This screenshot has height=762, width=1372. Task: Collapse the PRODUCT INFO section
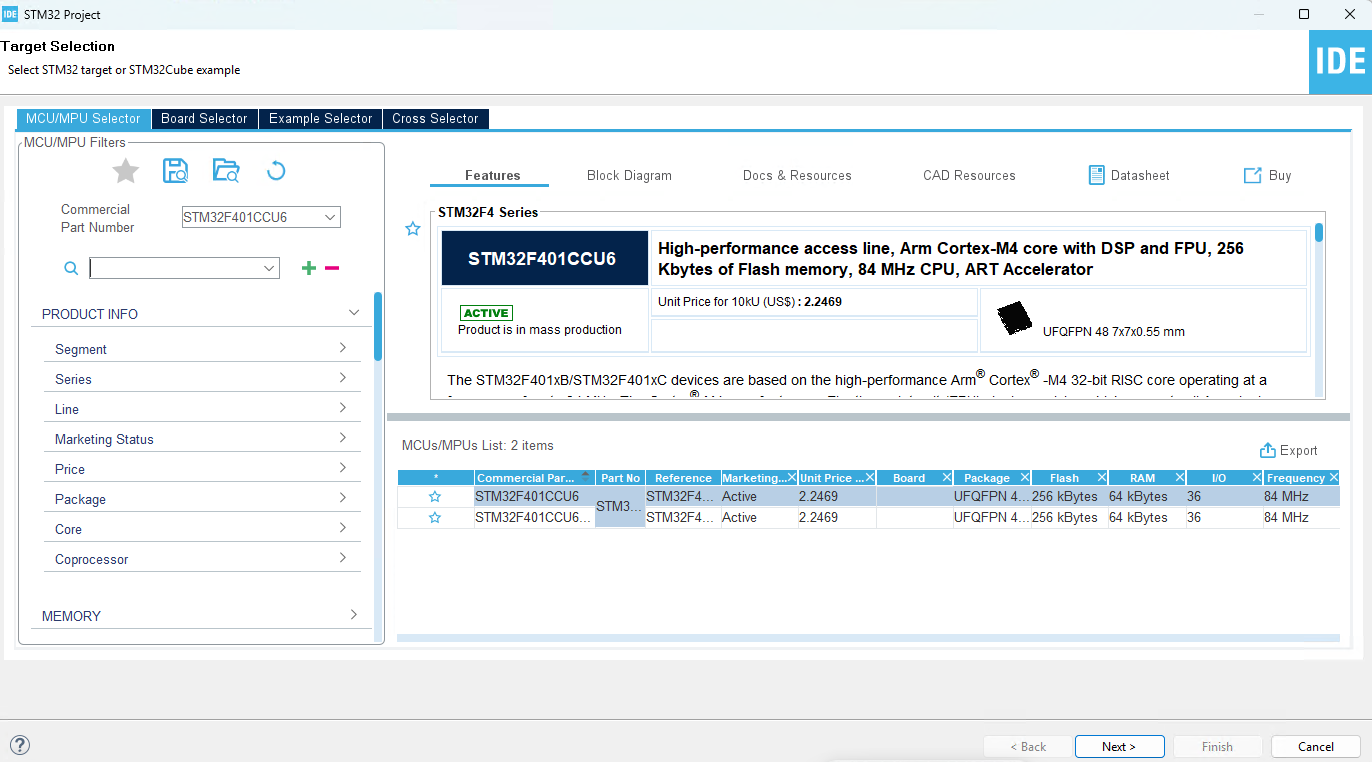[353, 313]
